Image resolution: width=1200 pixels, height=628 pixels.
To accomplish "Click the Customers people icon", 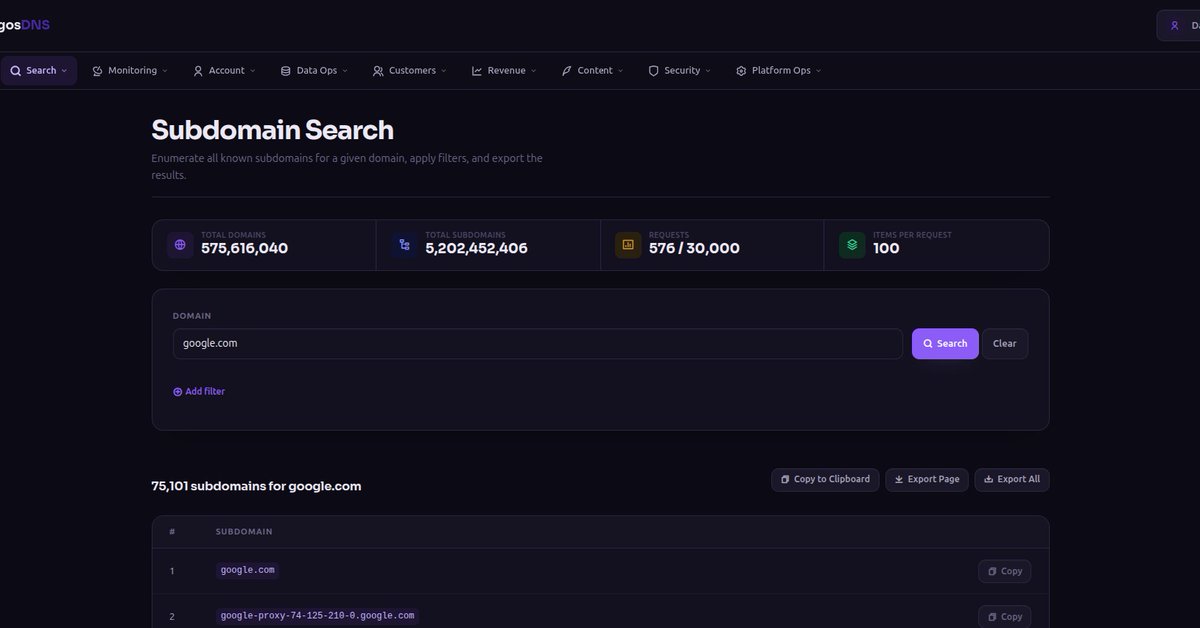I will [378, 71].
